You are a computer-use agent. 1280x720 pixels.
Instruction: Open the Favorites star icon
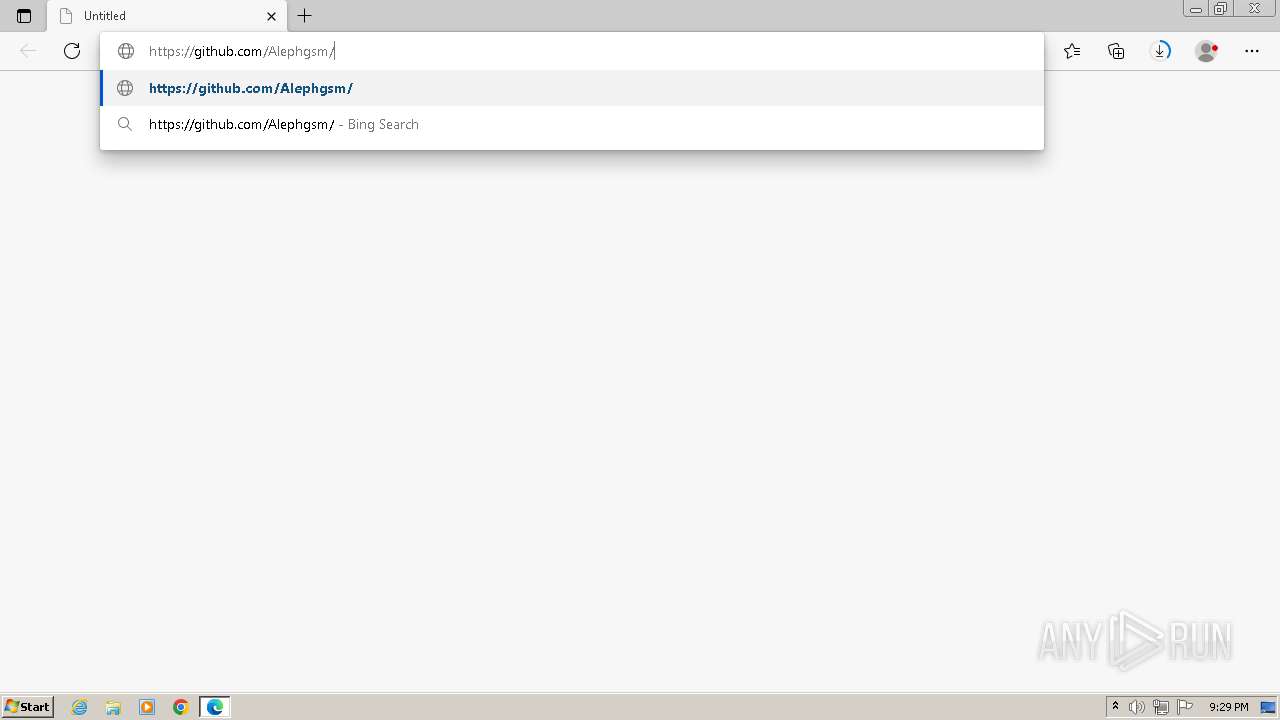pyautogui.click(x=1072, y=51)
